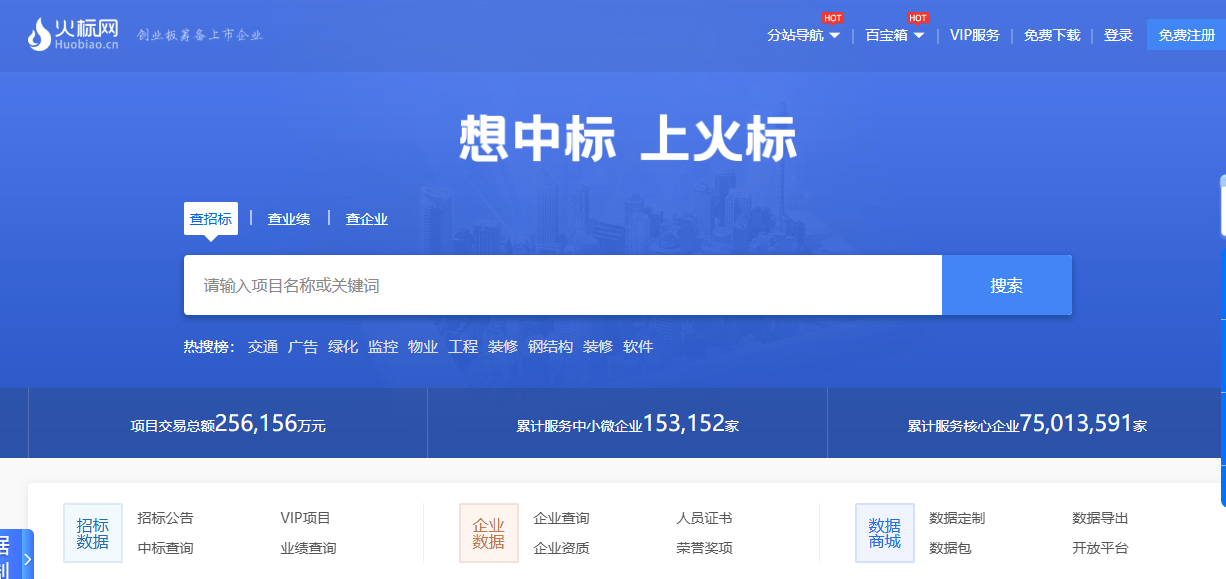Click hot search keyword 钢结构
Image resolution: width=1226 pixels, height=579 pixels.
tap(550, 347)
